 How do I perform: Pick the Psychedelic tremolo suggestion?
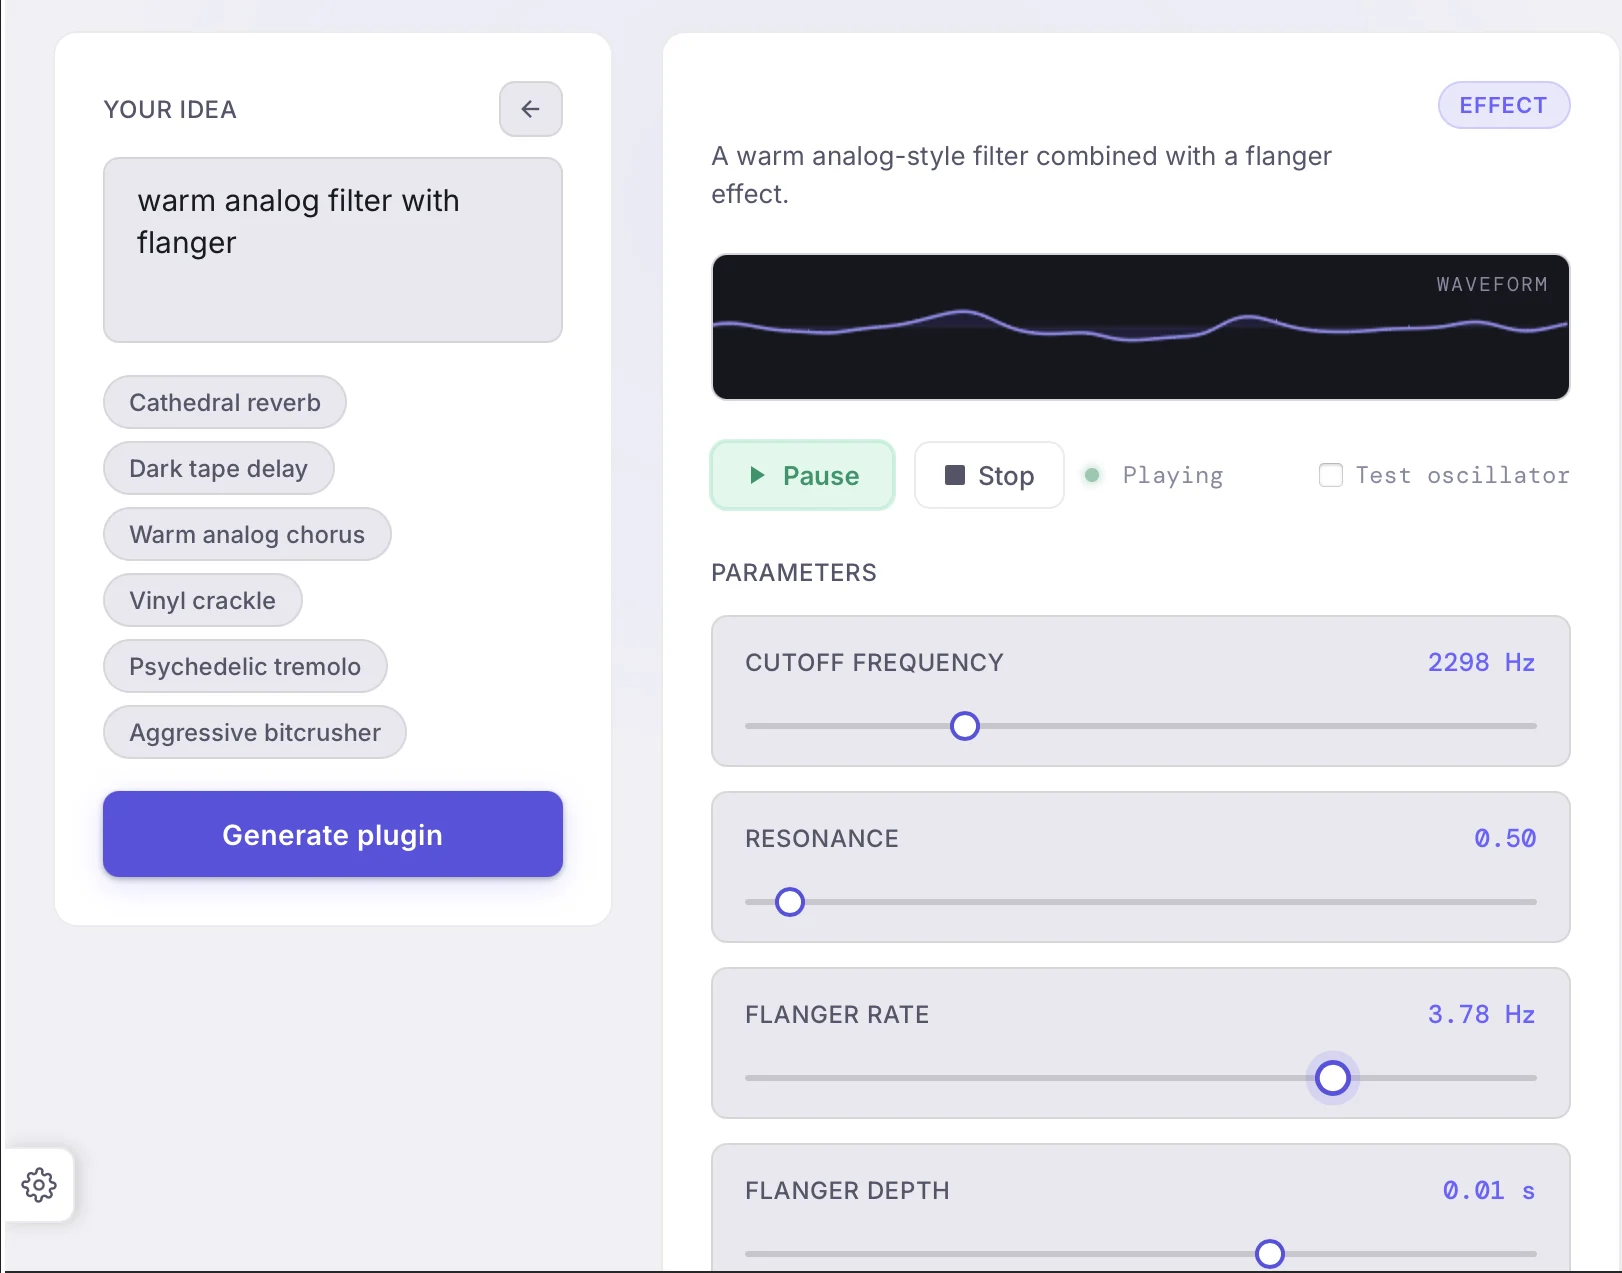coord(245,666)
